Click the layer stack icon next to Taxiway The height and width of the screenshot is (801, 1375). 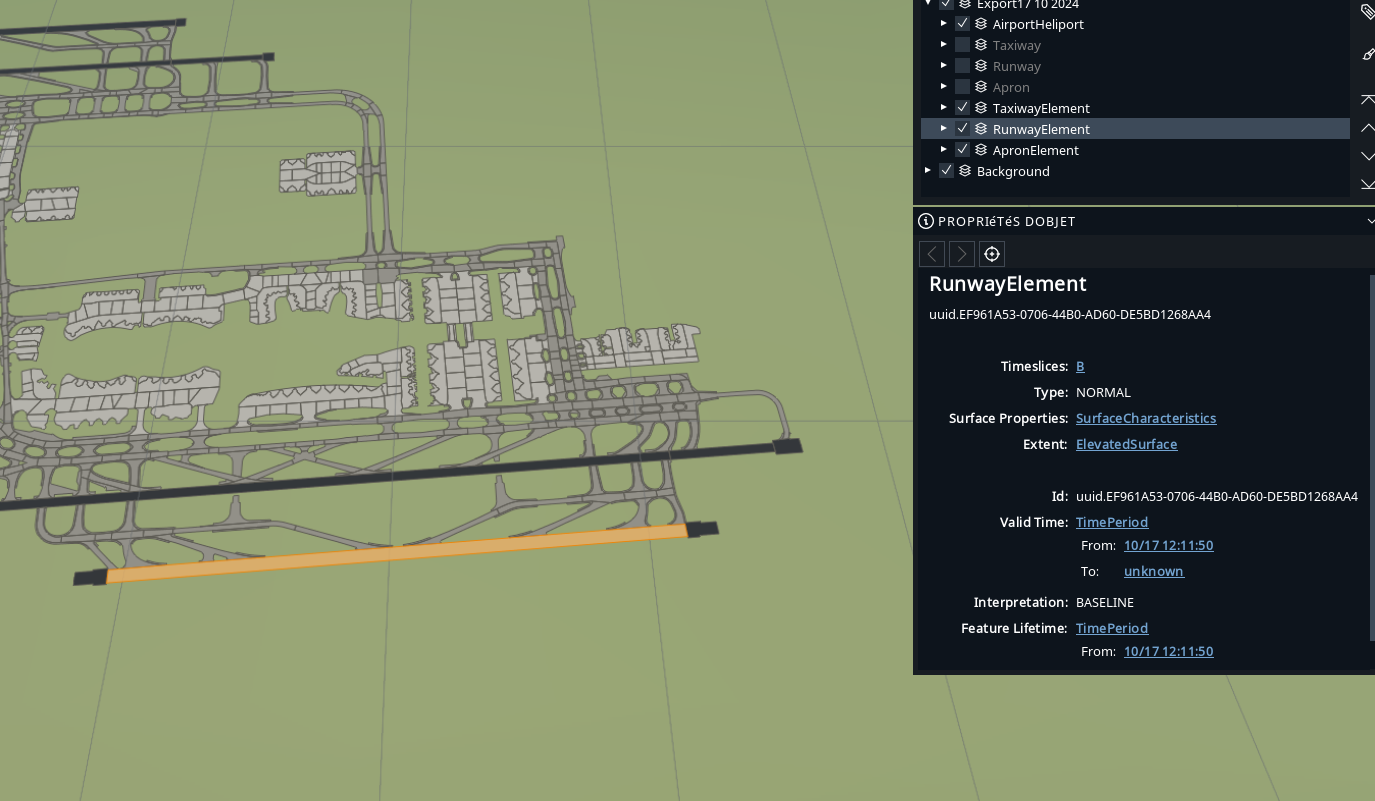(980, 45)
